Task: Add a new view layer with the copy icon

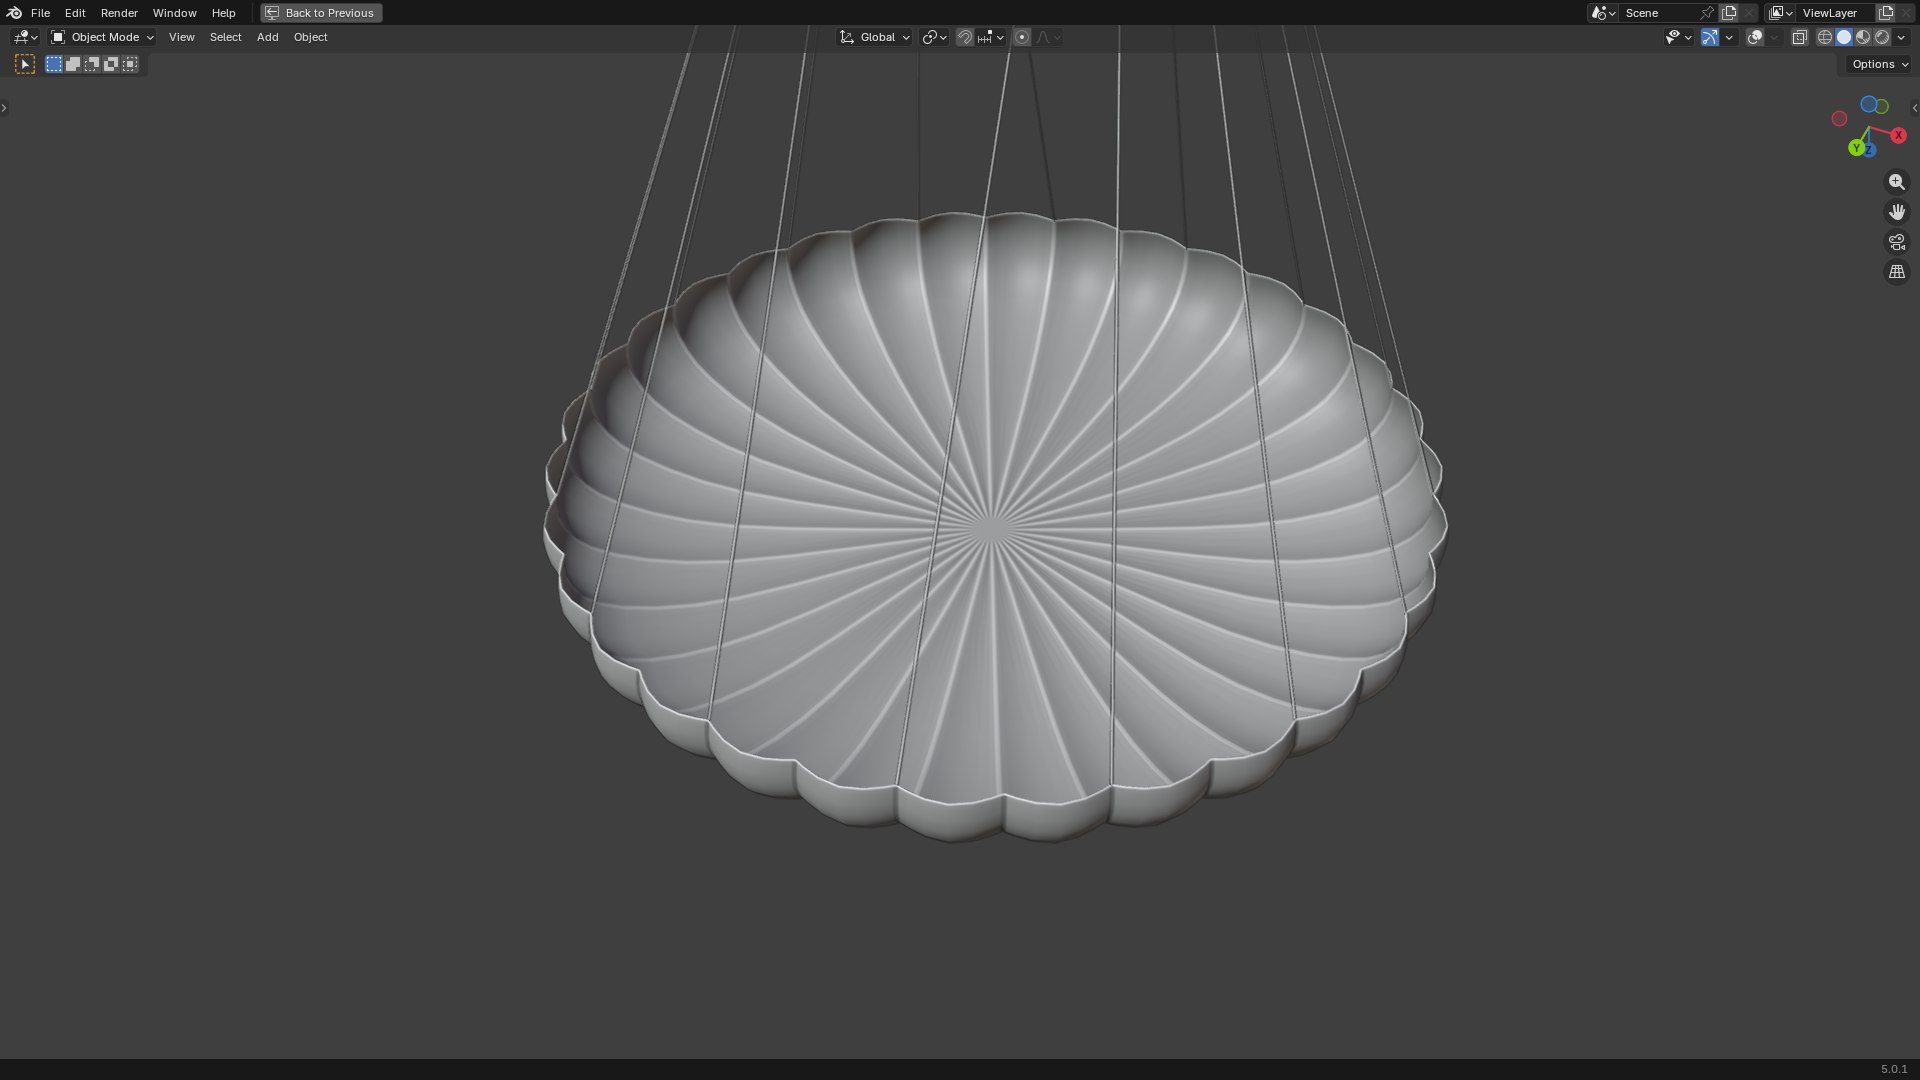Action: click(1886, 13)
